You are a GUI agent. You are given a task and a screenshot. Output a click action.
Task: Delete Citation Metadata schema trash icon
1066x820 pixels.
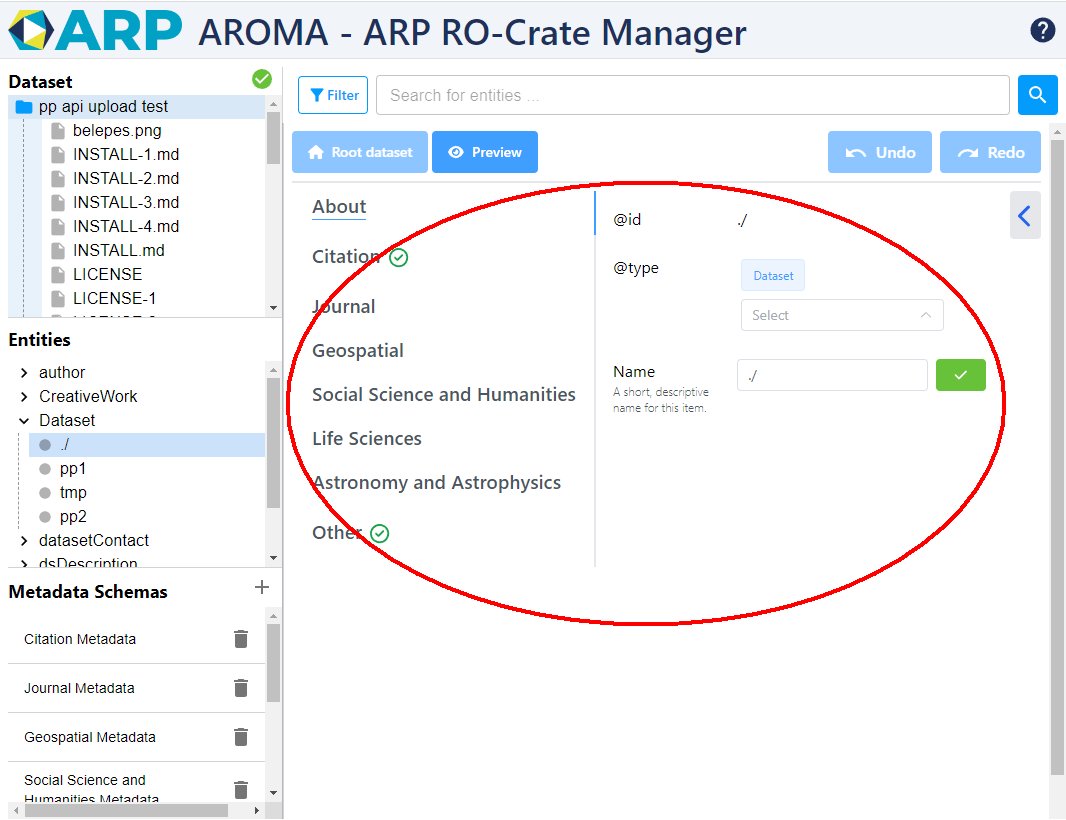[241, 639]
